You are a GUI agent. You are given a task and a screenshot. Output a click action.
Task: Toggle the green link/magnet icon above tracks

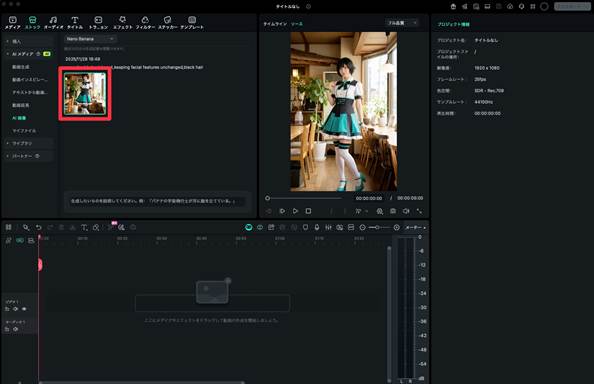click(20, 240)
